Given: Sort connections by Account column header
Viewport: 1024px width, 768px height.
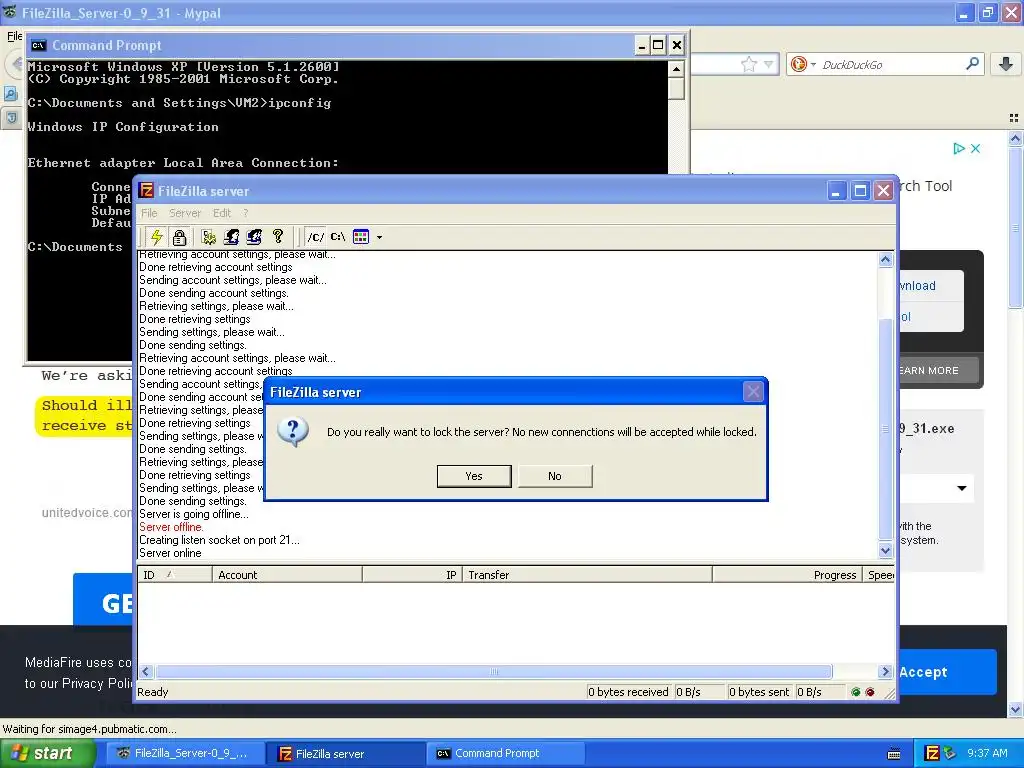Looking at the screenshot, I should point(287,575).
